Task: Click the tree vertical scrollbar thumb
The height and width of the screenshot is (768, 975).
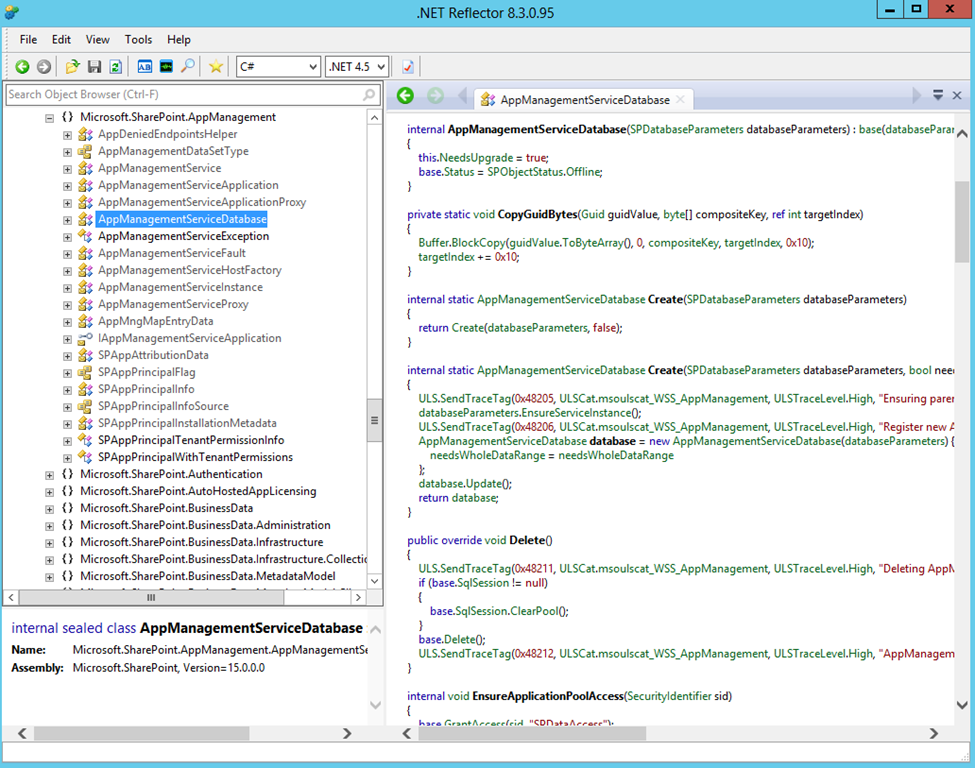Action: (x=374, y=420)
